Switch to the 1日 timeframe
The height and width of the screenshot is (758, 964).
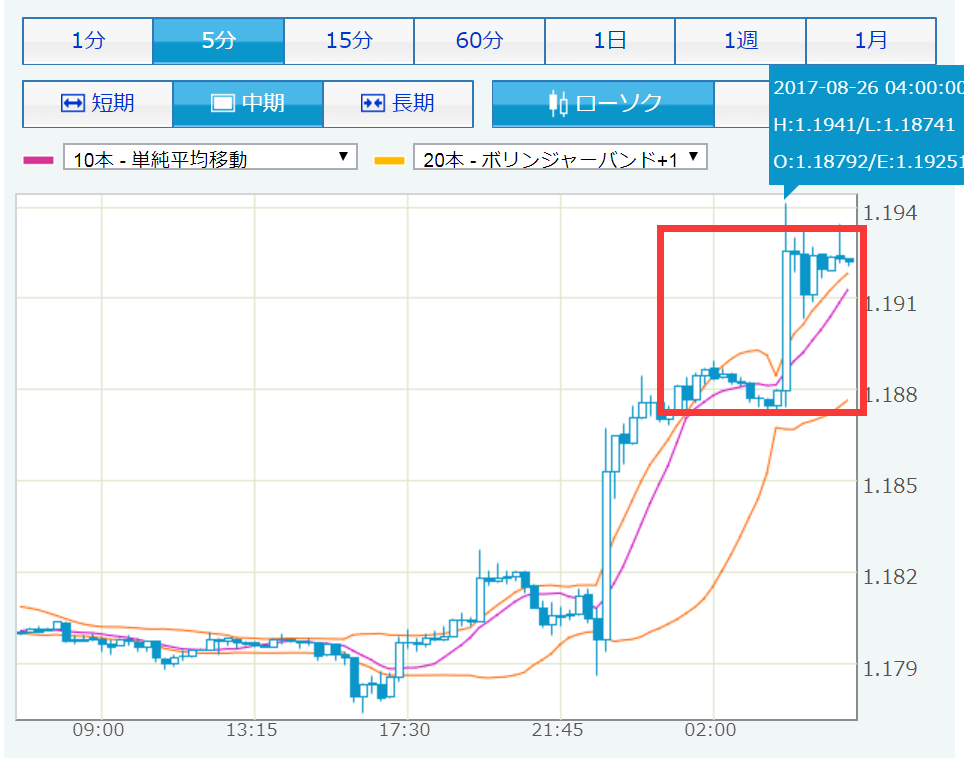(610, 41)
